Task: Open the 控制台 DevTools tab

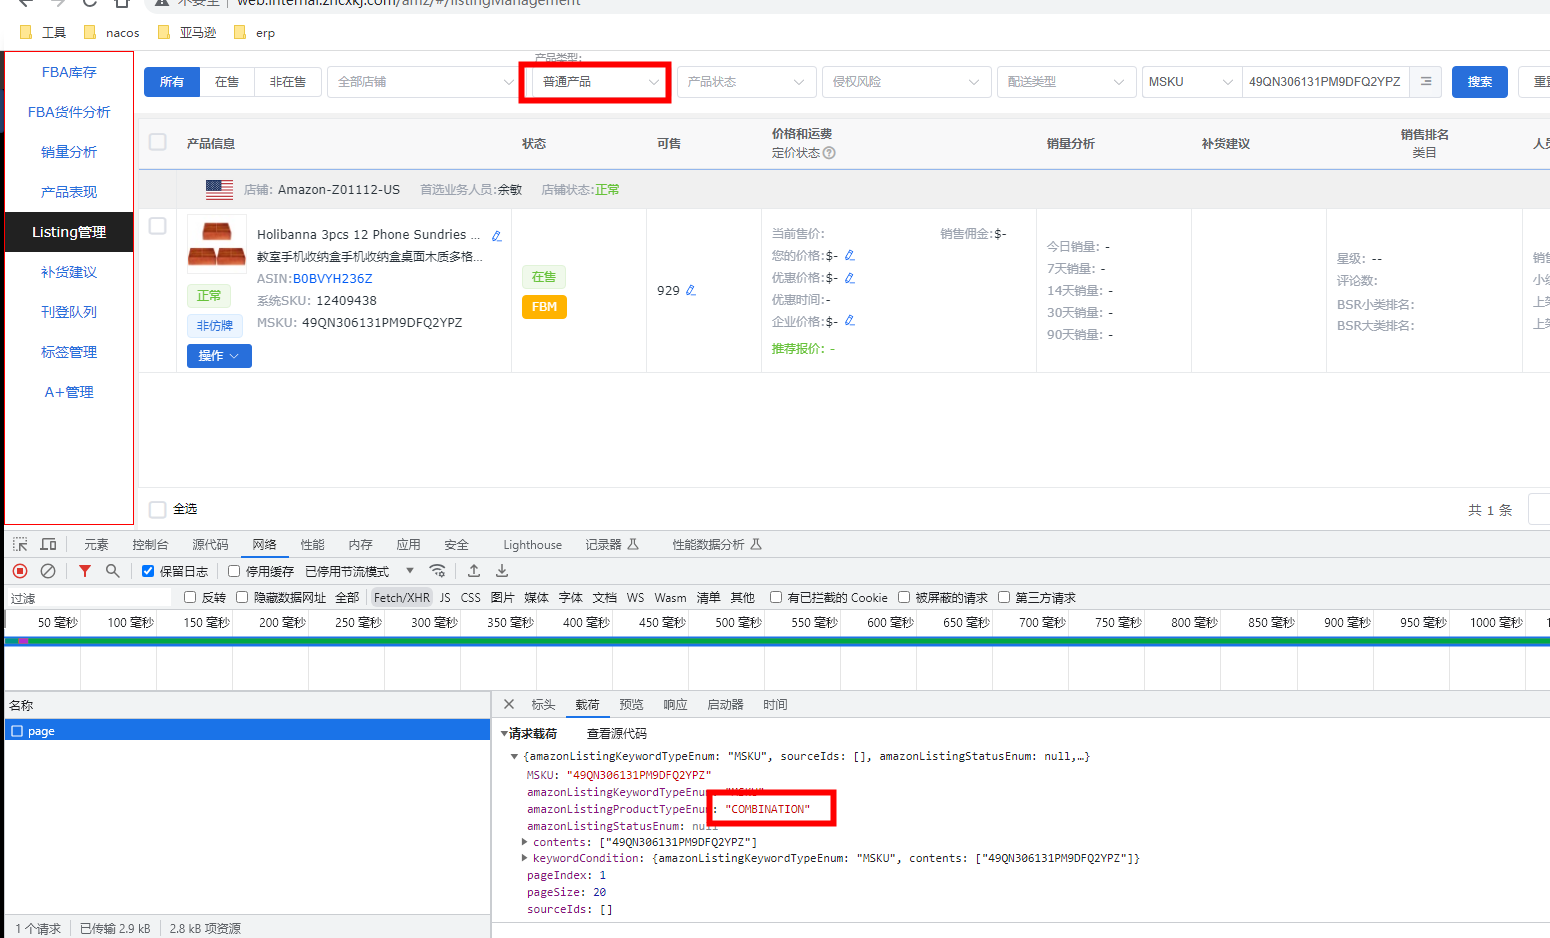Action: click(150, 544)
